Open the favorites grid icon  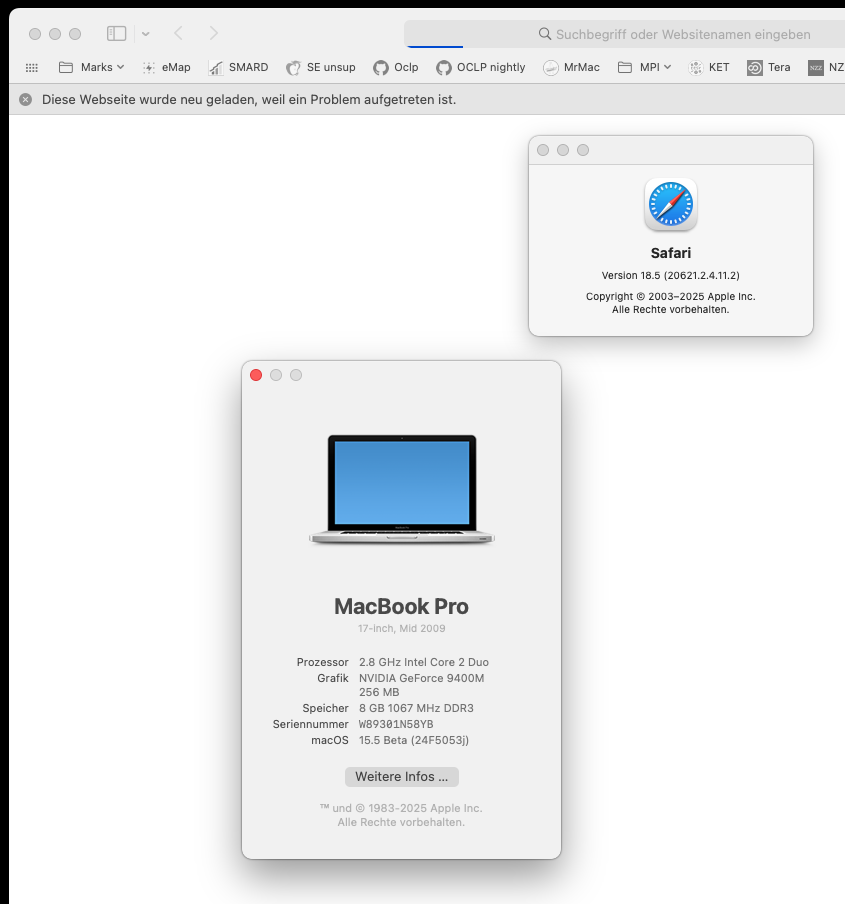[32, 67]
